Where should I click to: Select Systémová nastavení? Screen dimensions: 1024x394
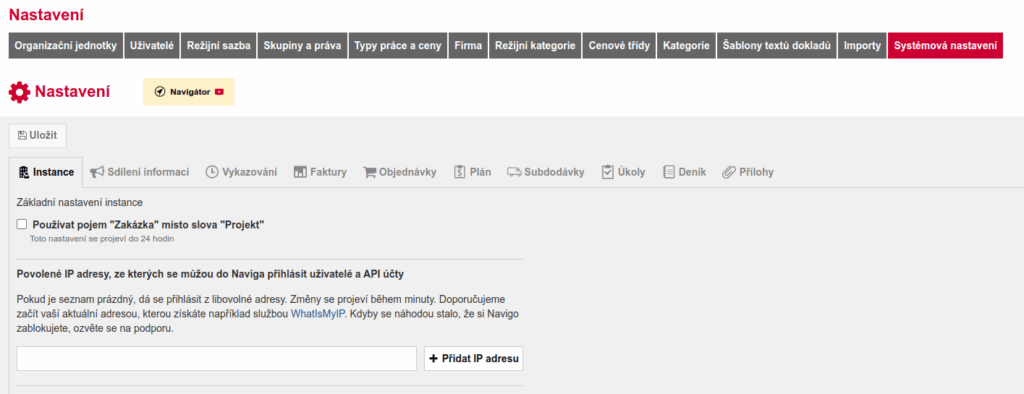pyautogui.click(x=945, y=46)
